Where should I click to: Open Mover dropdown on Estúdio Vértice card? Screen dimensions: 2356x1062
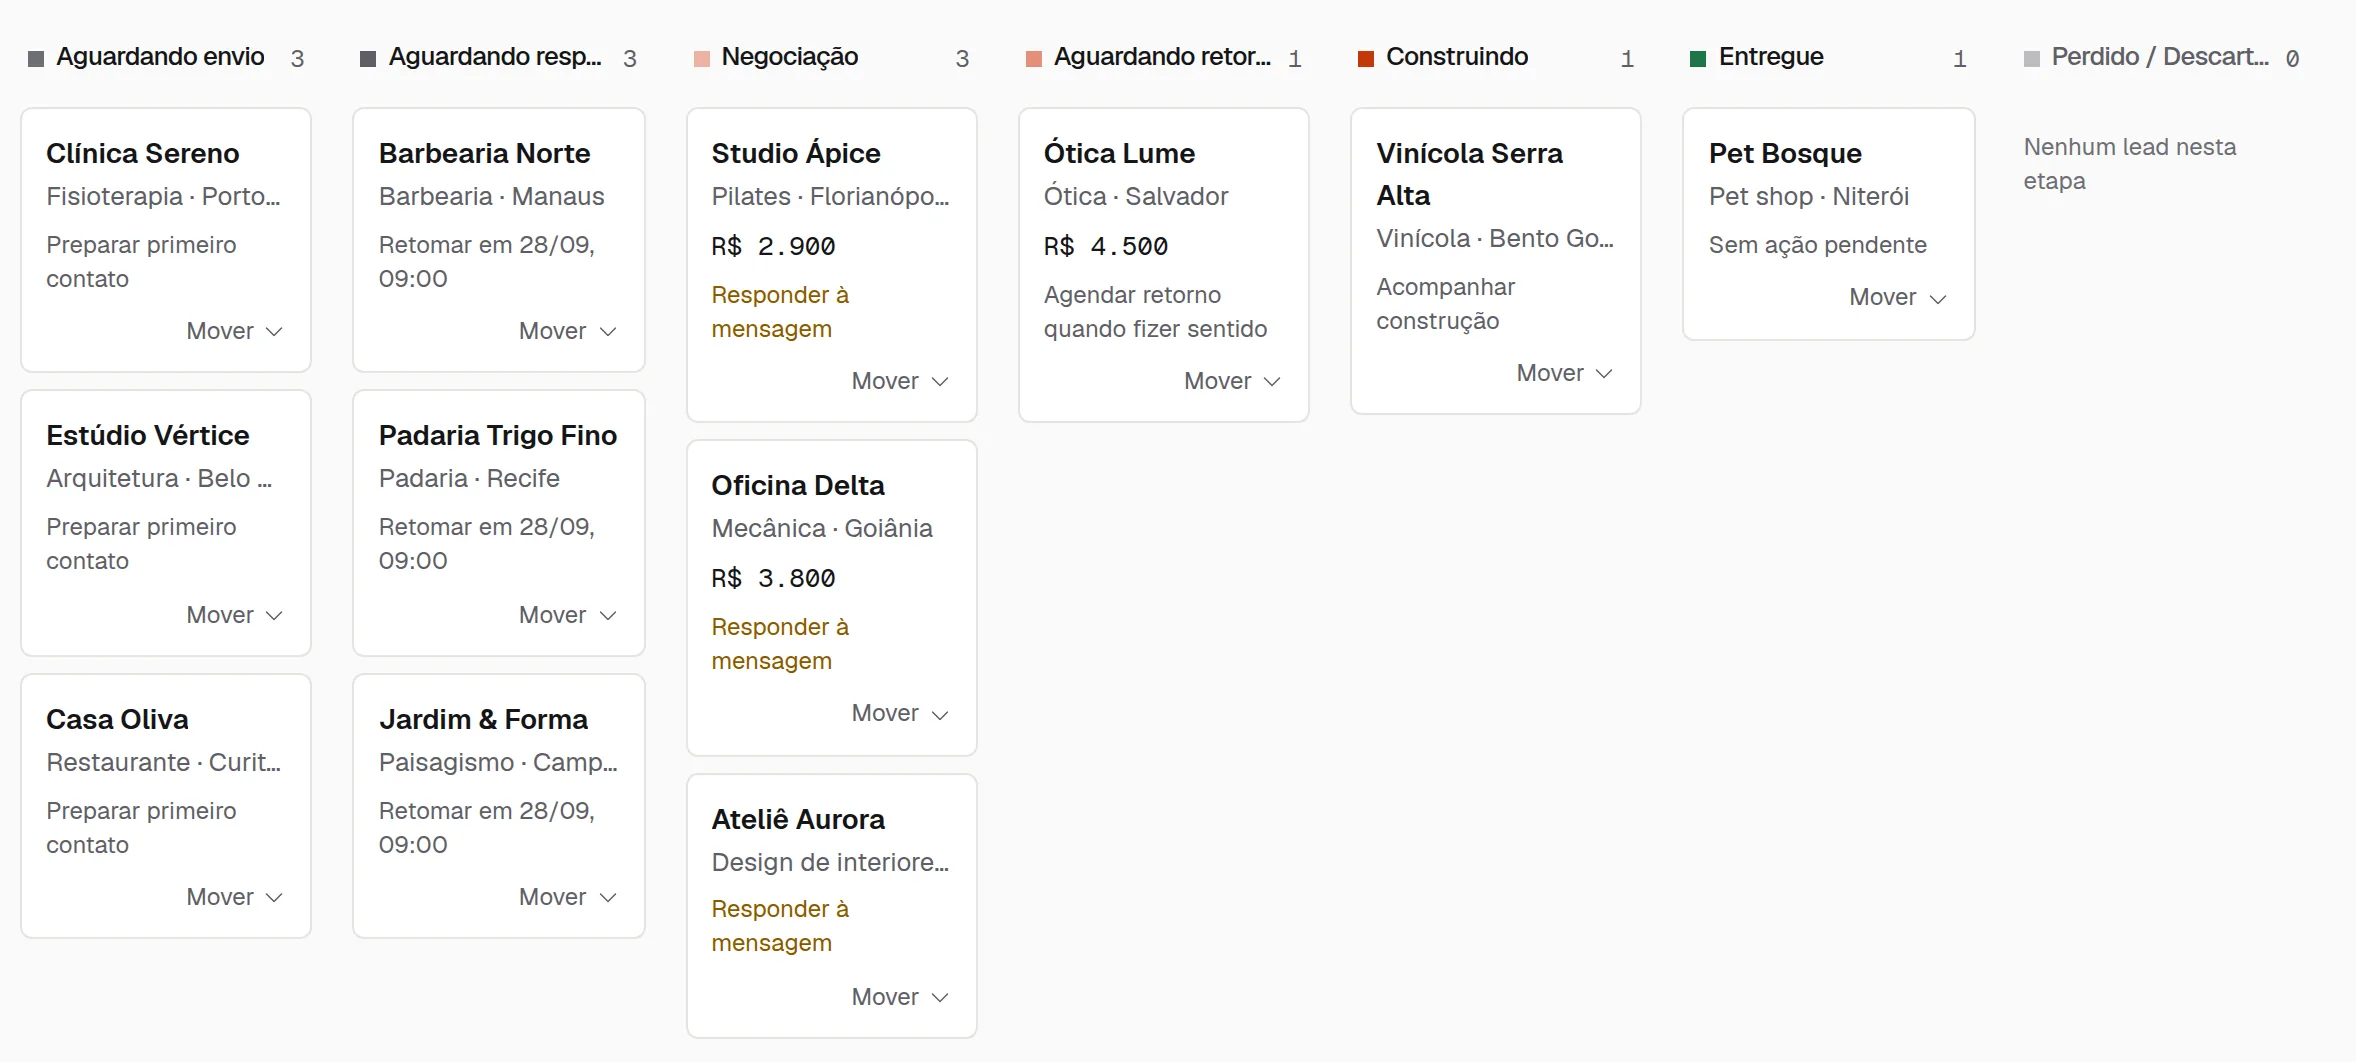pyautogui.click(x=235, y=615)
